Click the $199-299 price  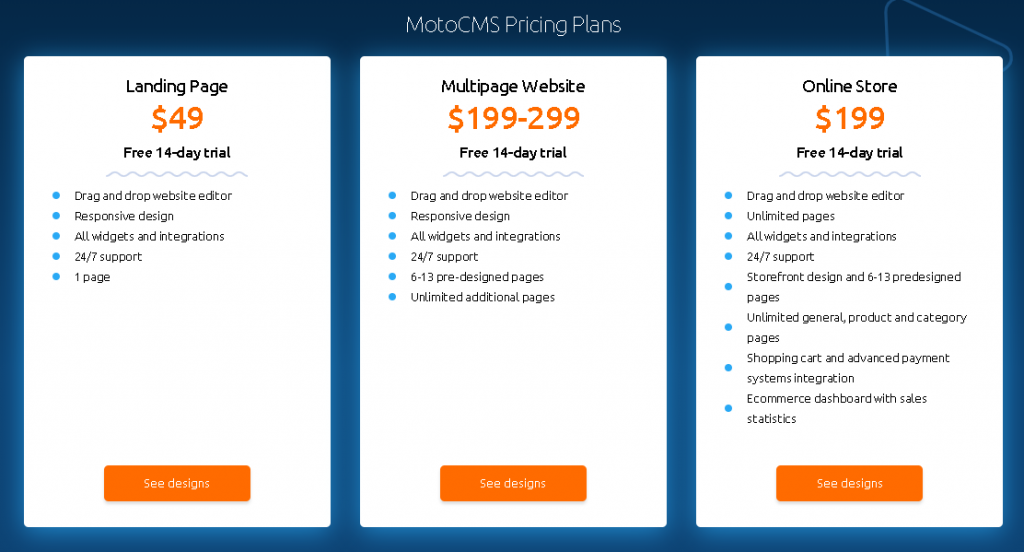[x=513, y=119]
